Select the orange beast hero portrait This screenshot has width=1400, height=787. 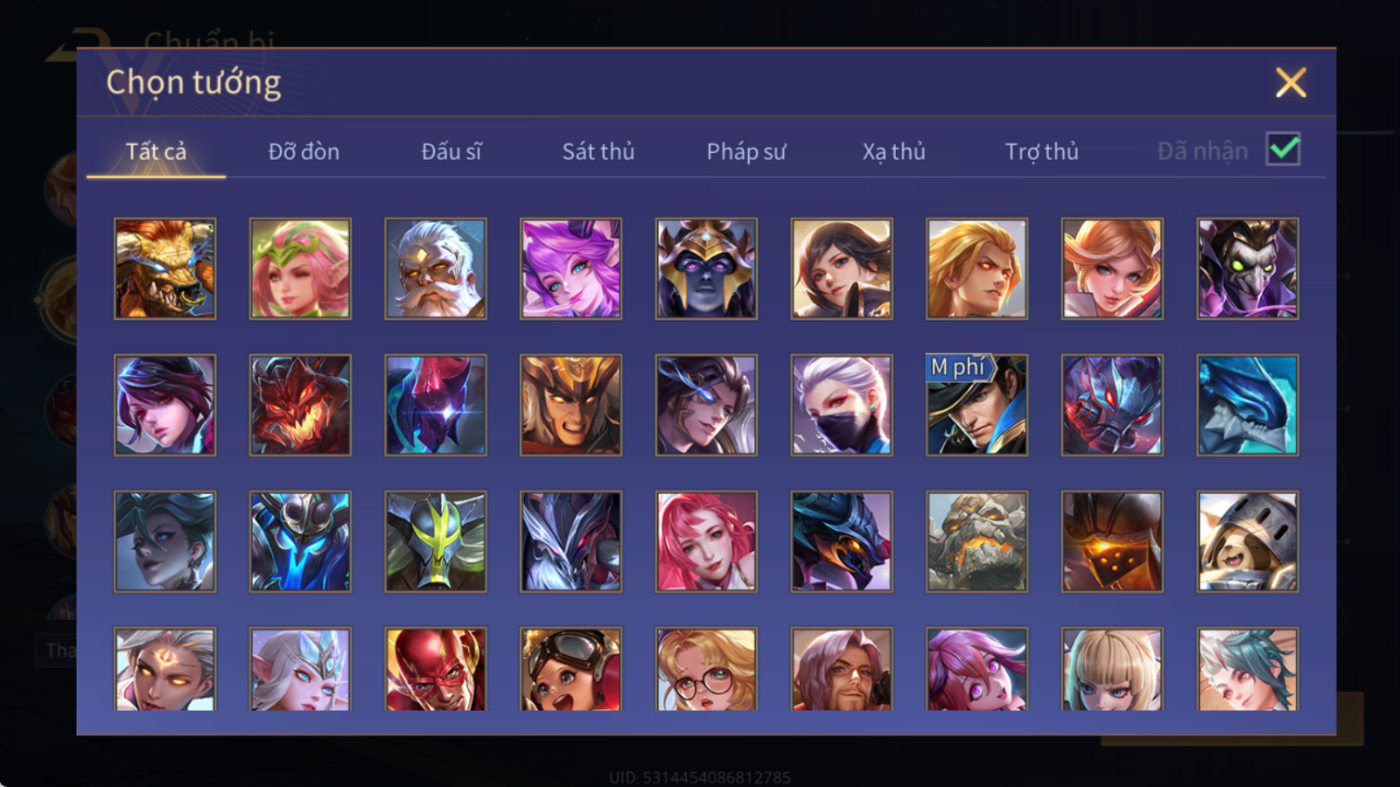click(165, 269)
